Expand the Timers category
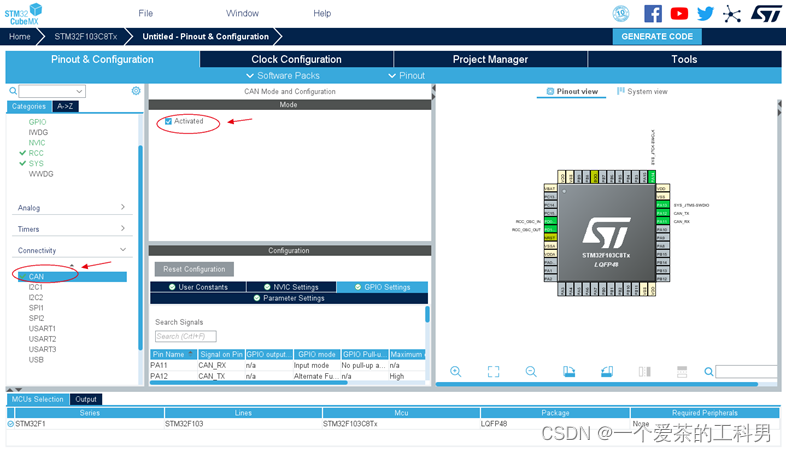Viewport: 786px width, 452px height. click(x=72, y=229)
